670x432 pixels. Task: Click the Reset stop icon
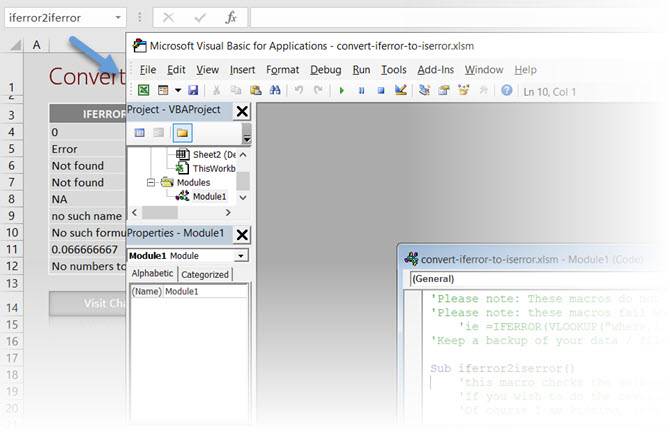pos(381,91)
